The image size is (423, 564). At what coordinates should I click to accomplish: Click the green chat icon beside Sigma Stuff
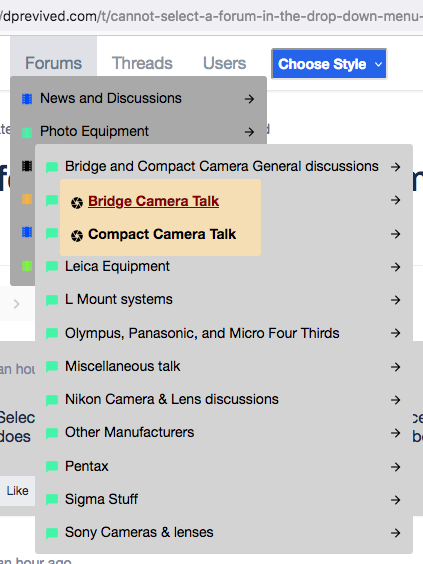pos(52,499)
